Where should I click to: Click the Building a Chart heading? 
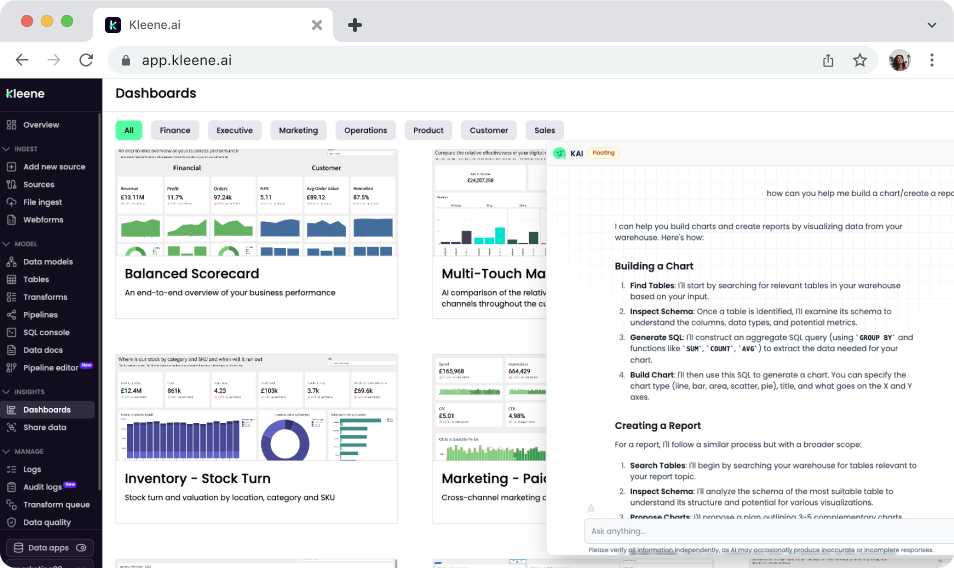(x=654, y=266)
